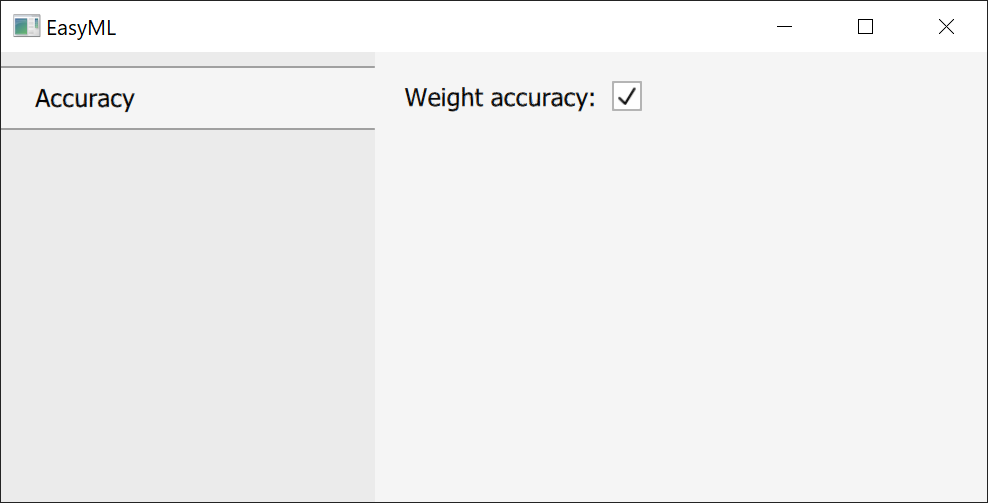Open the window system menu via EasyML icon
Screen dimensions: 988x503
tap(26, 27)
